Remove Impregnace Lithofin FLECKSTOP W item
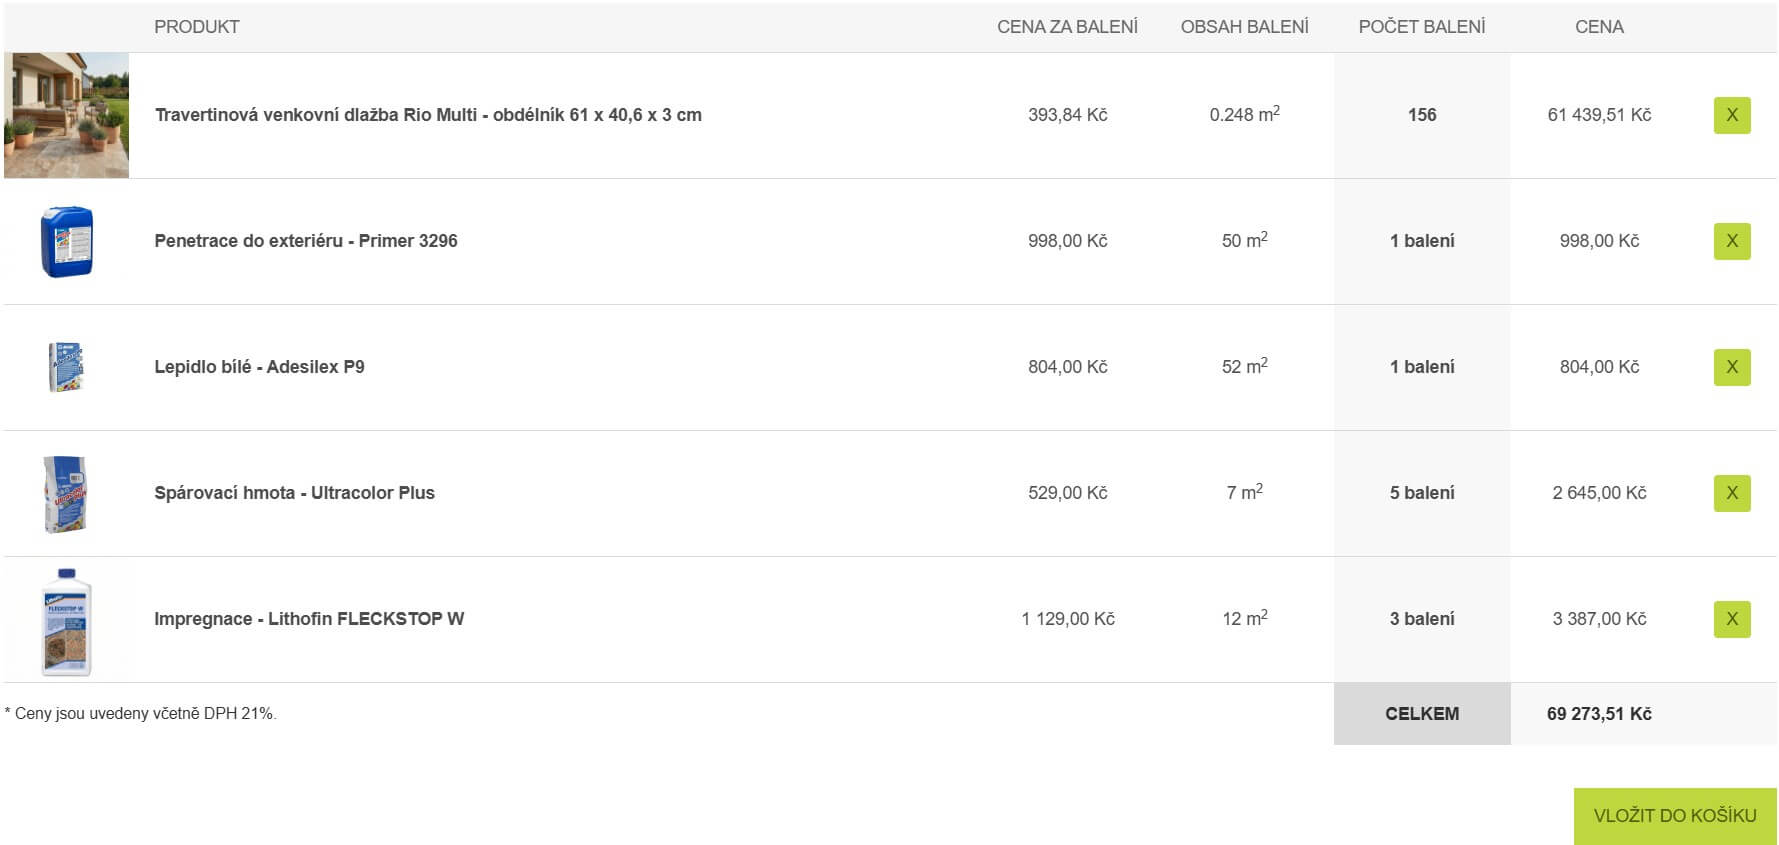This screenshot has height=845, width=1779. [1731, 619]
